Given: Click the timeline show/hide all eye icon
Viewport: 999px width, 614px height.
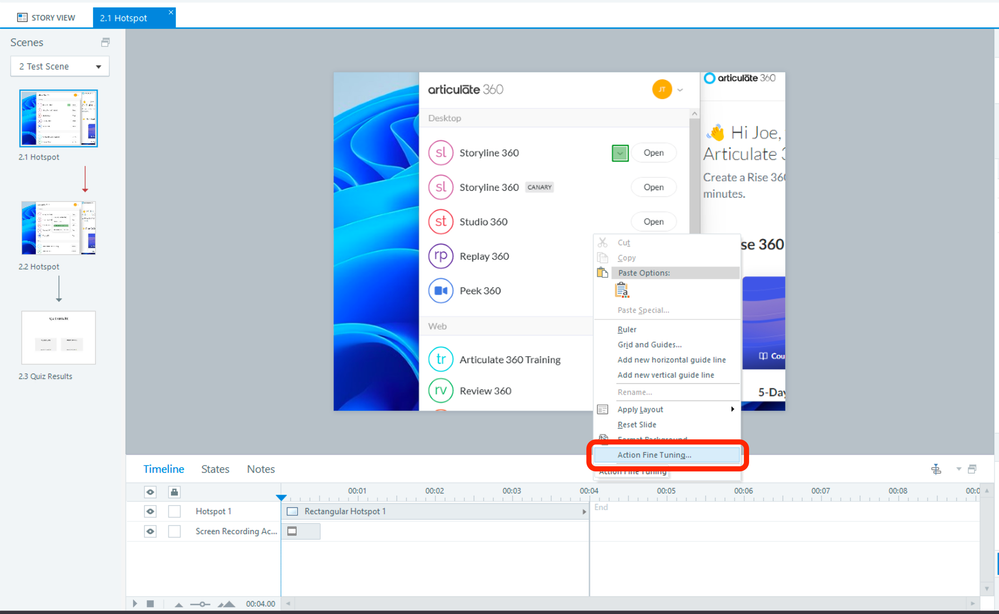Looking at the screenshot, I should (150, 492).
